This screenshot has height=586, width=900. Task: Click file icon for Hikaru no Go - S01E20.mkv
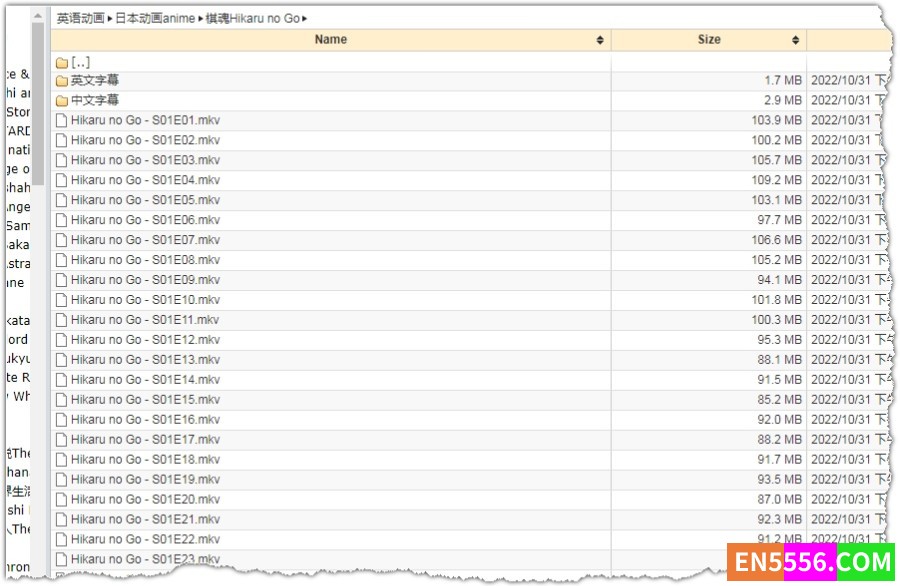click(x=61, y=500)
